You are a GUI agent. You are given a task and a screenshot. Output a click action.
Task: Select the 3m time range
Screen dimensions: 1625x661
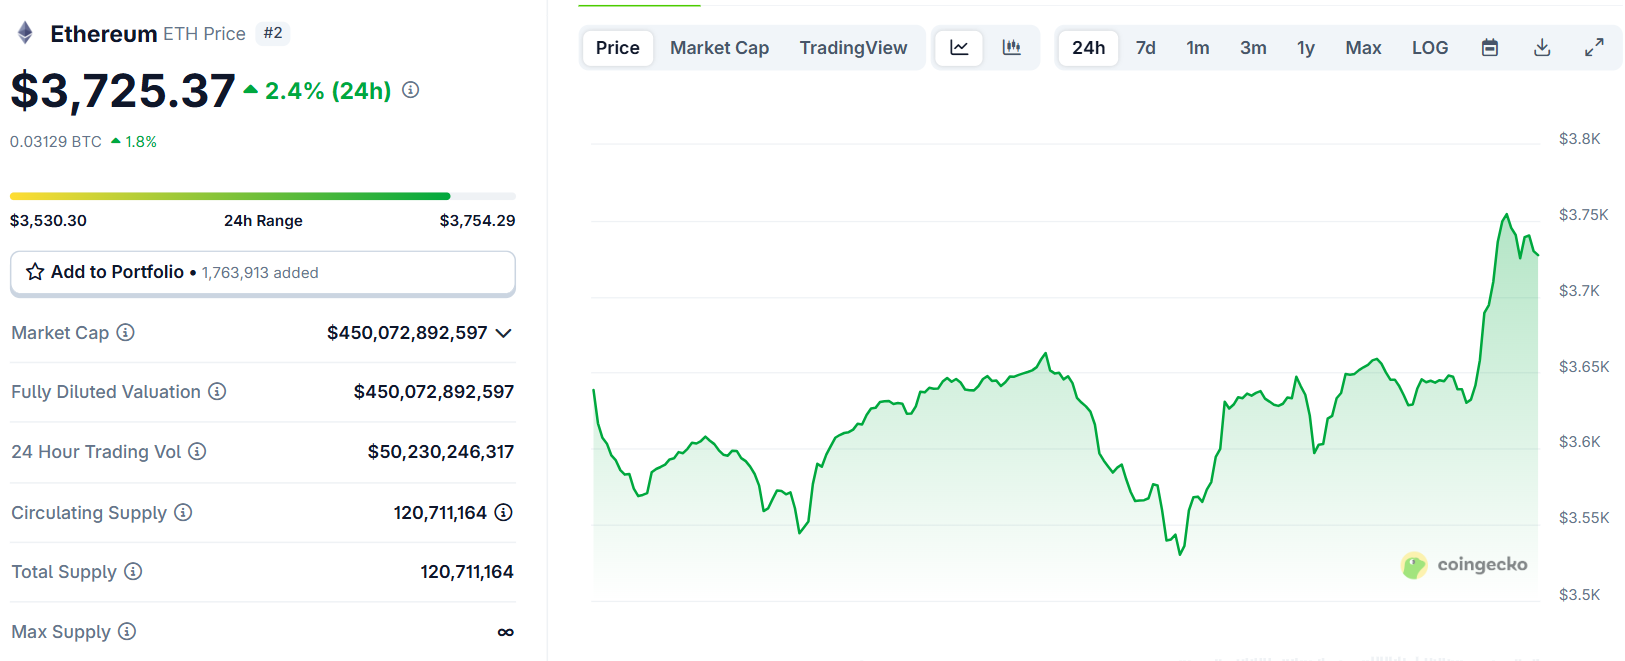click(1253, 48)
